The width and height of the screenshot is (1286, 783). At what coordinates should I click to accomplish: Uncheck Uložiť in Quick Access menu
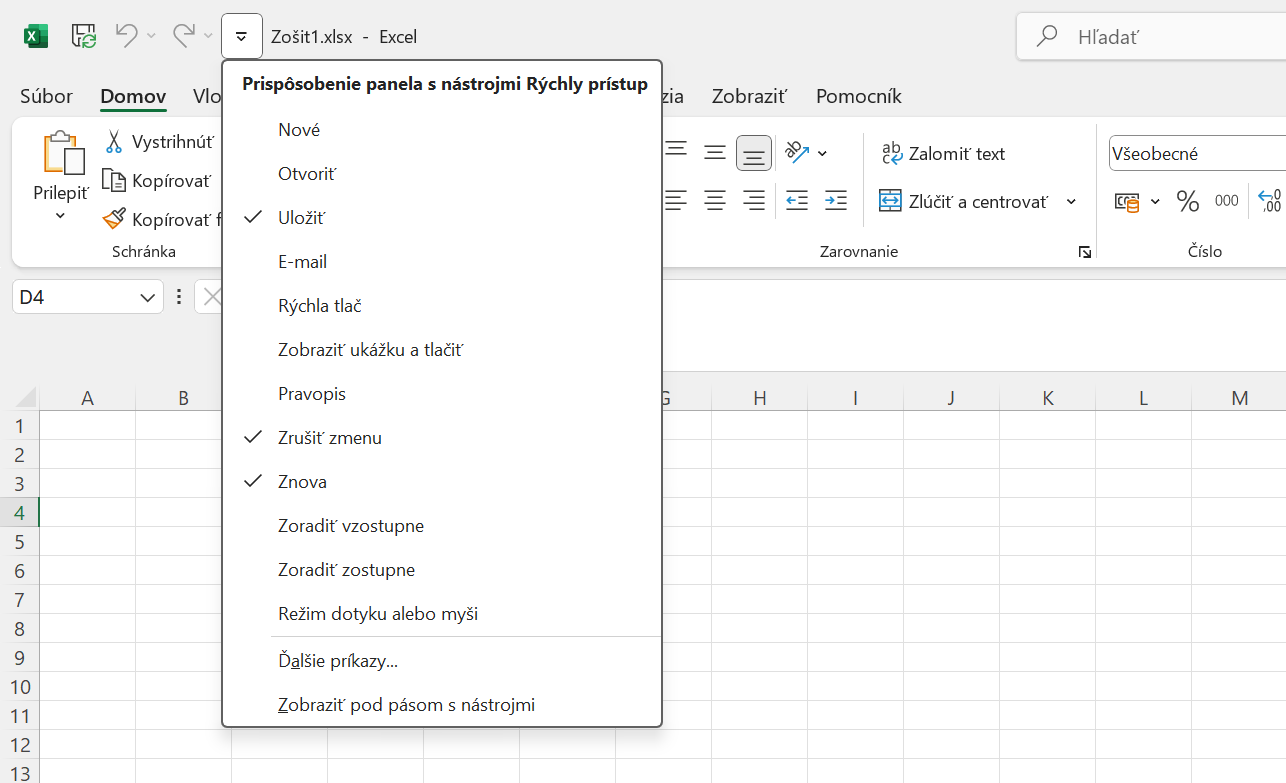point(442,218)
